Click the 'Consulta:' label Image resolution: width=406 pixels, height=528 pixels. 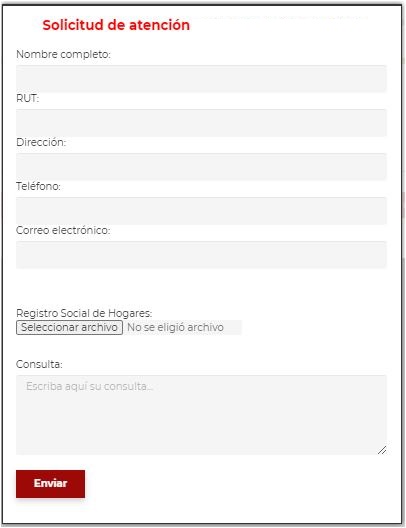point(39,364)
